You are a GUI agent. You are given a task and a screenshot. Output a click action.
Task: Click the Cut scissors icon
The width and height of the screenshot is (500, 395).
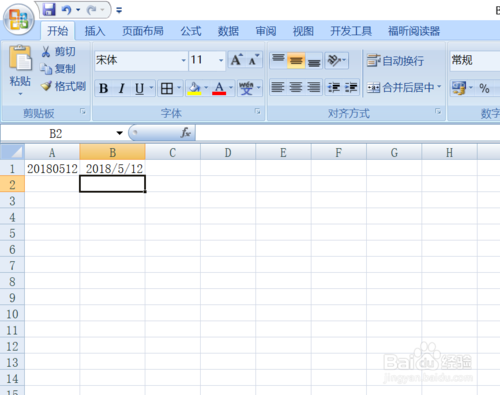(46, 51)
